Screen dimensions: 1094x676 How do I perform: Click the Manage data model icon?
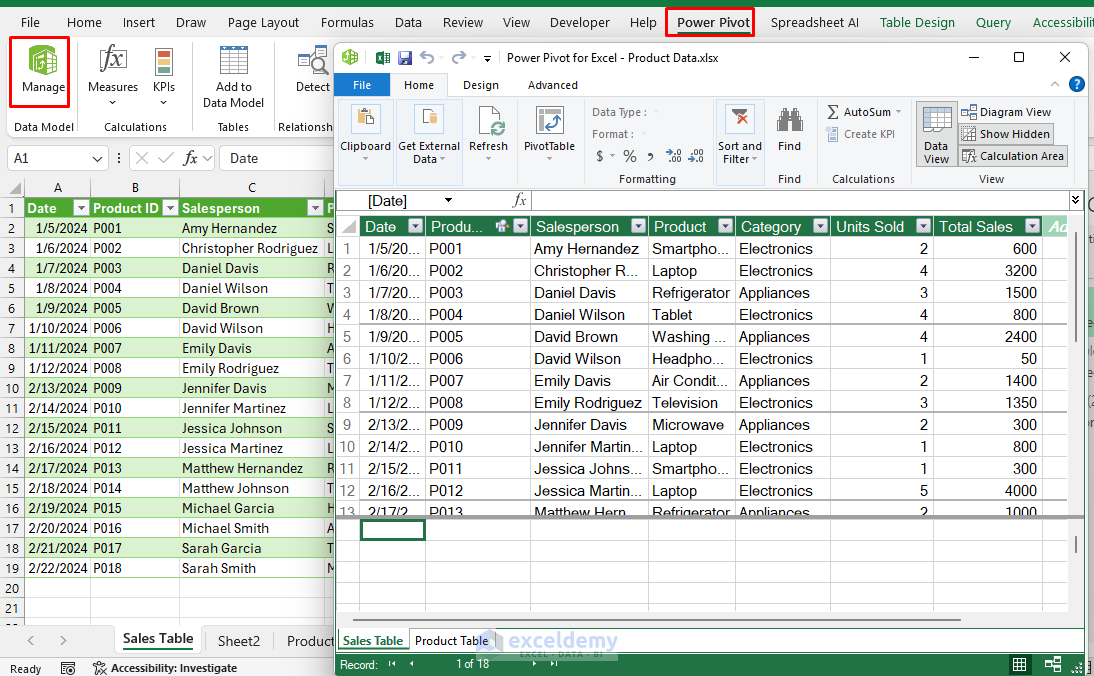pos(42,62)
